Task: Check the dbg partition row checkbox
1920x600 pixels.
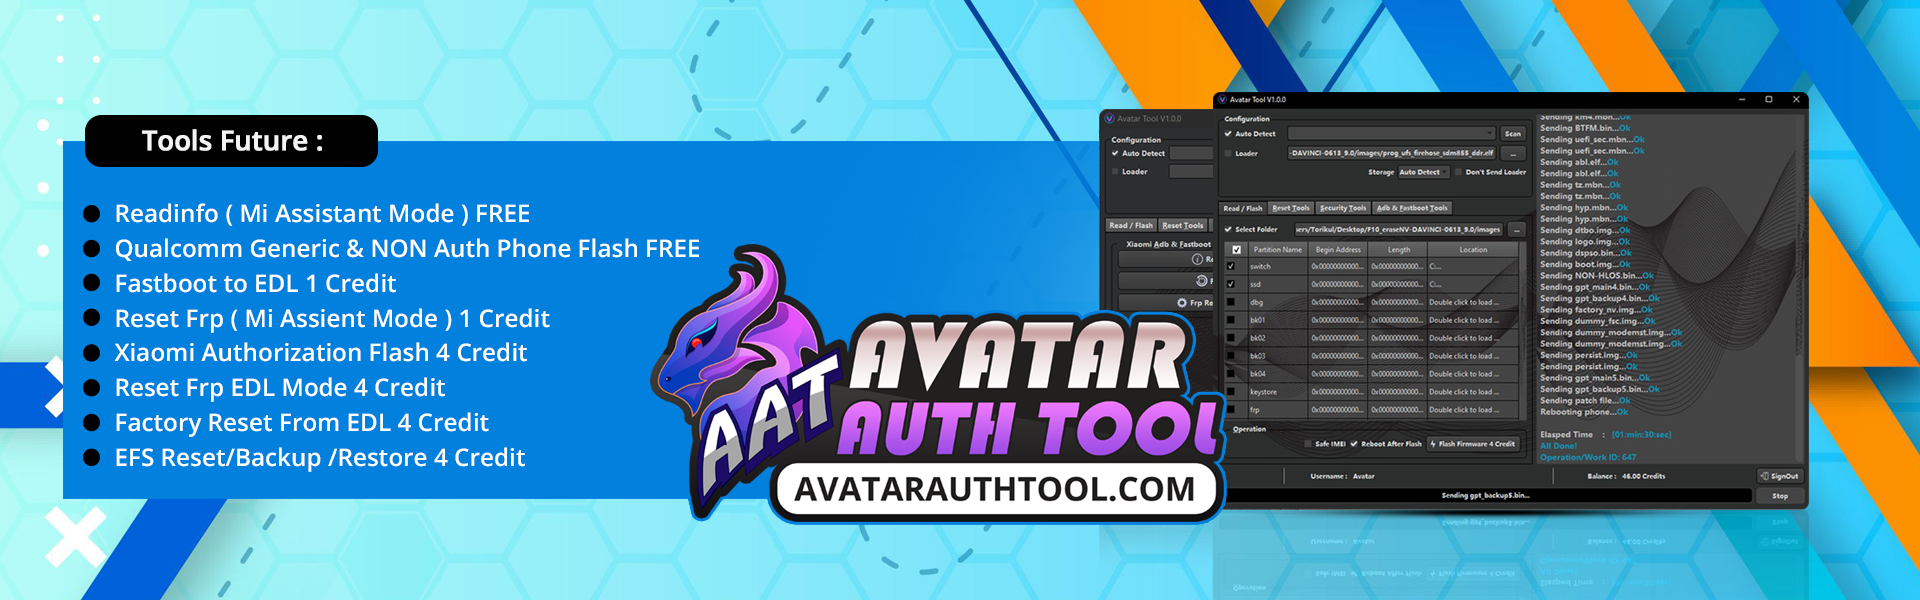Action: click(1231, 302)
